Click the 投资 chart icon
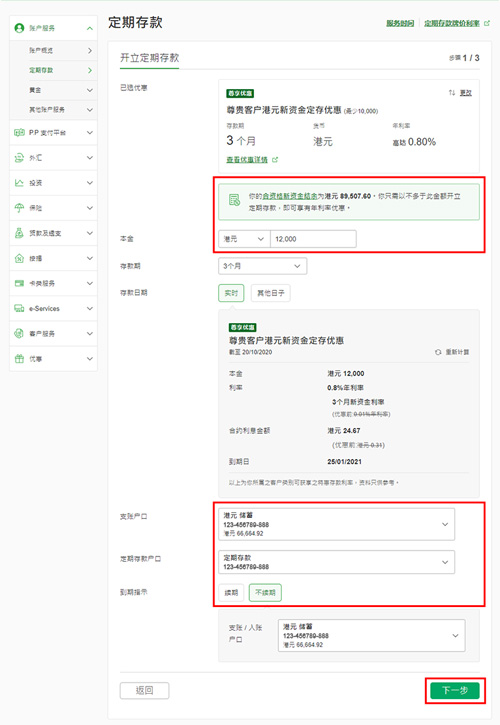 point(19,183)
